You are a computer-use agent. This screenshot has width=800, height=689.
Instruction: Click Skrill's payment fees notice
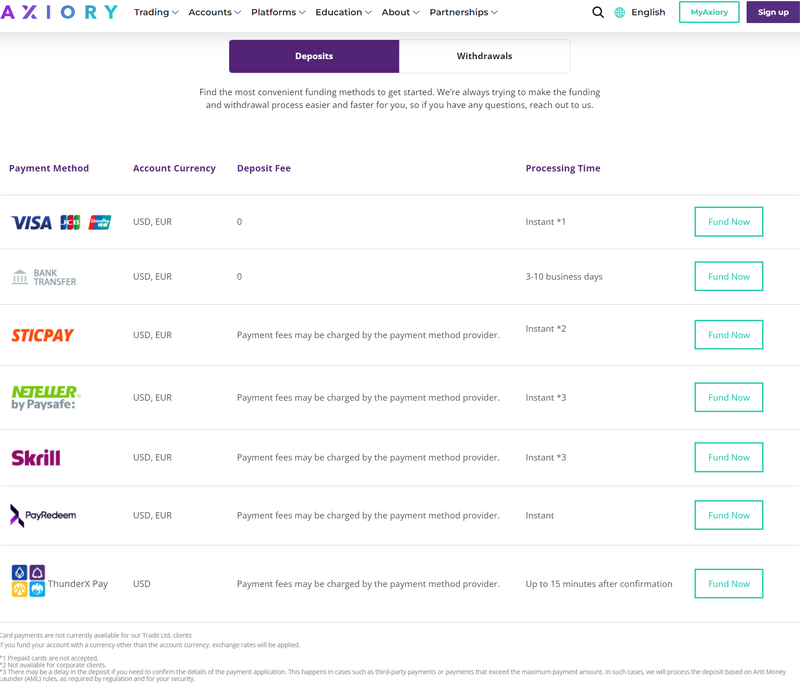point(368,458)
